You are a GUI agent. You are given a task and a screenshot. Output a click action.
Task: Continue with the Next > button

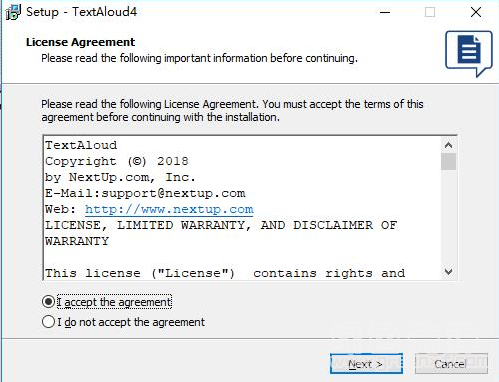(x=366, y=364)
